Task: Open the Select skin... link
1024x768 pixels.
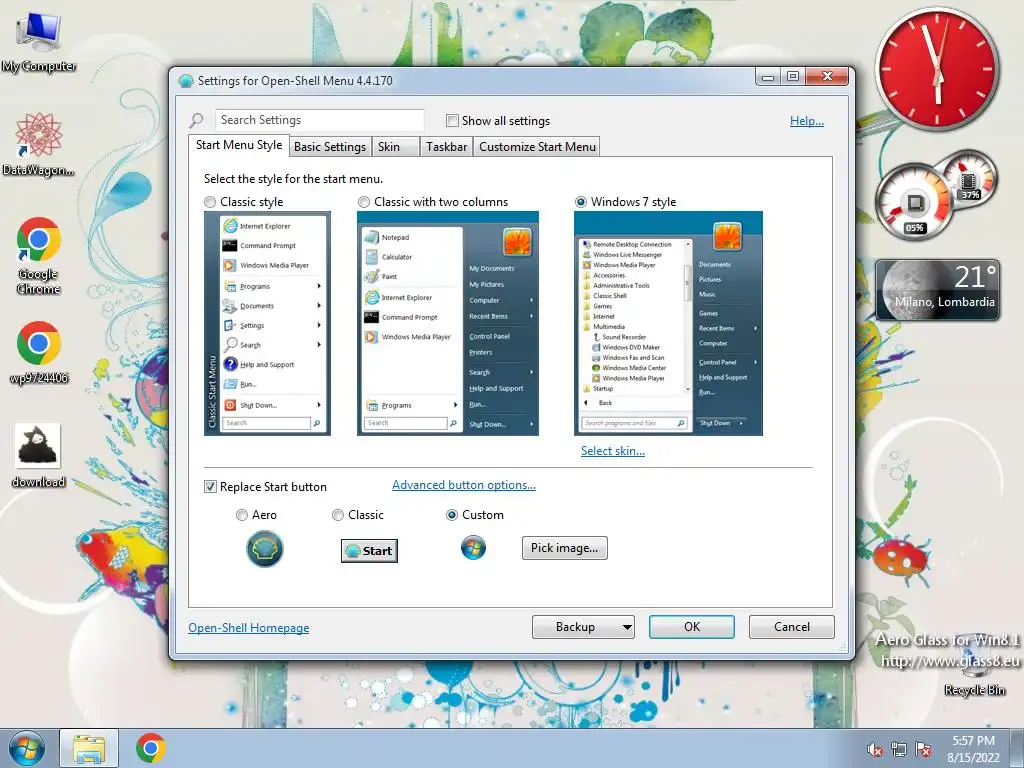Action: tap(613, 451)
